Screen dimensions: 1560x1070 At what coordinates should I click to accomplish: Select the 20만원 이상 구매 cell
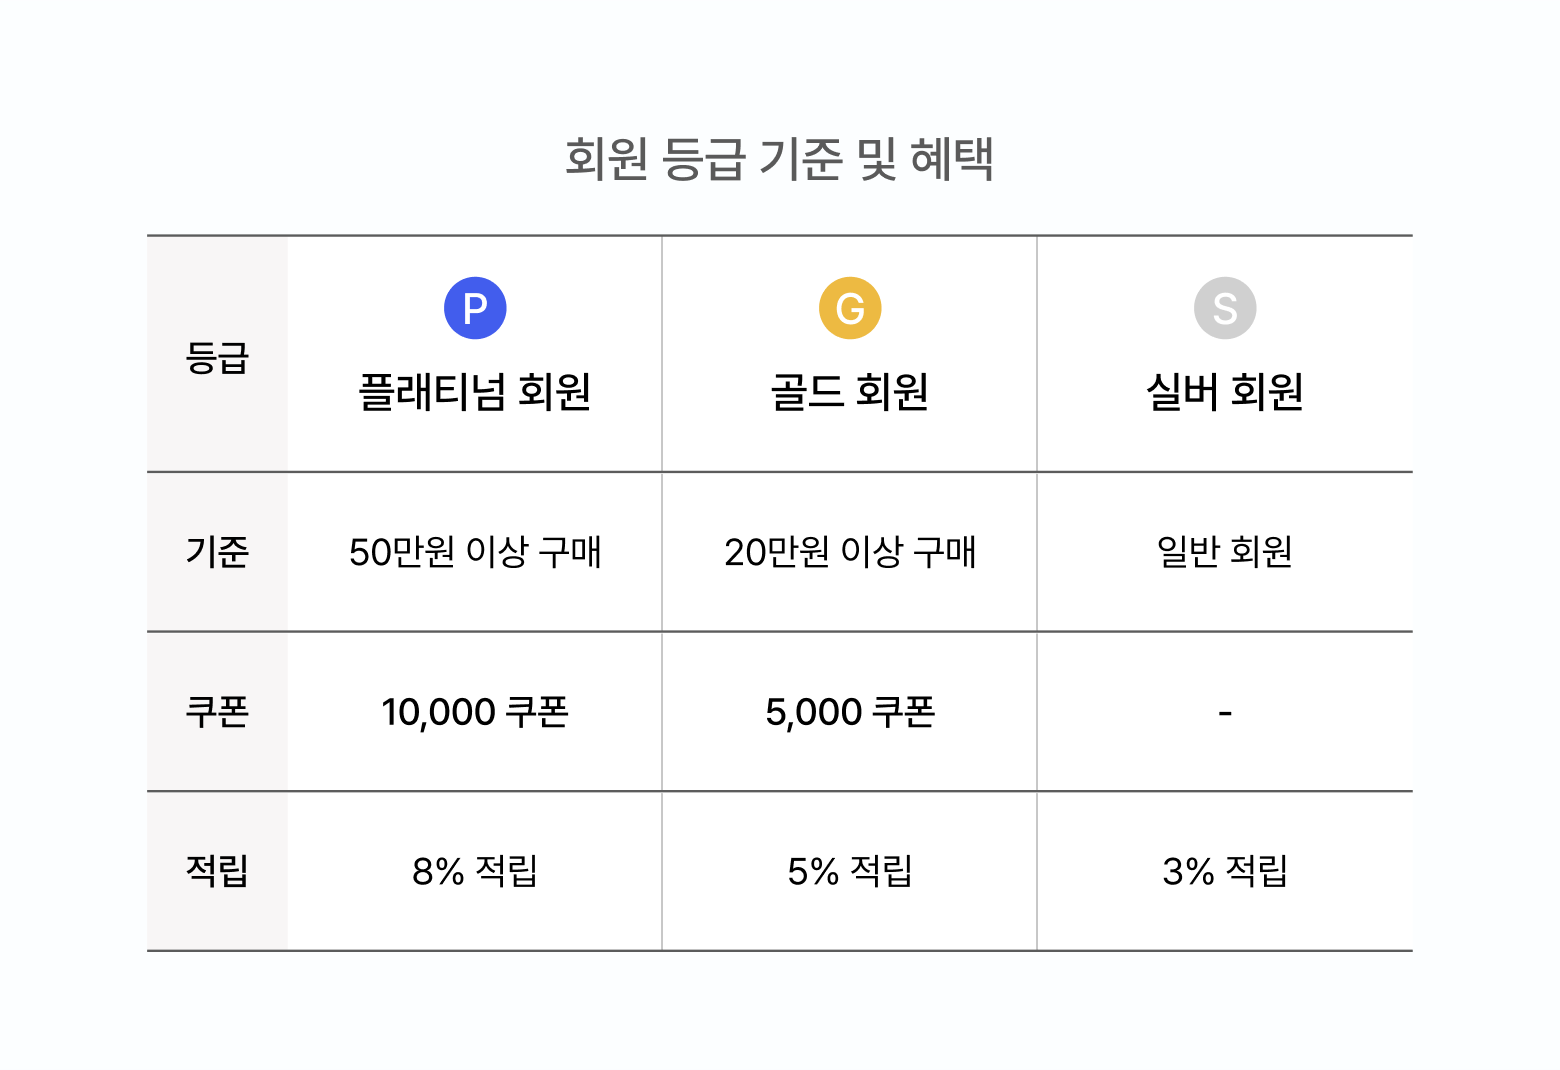click(x=850, y=551)
